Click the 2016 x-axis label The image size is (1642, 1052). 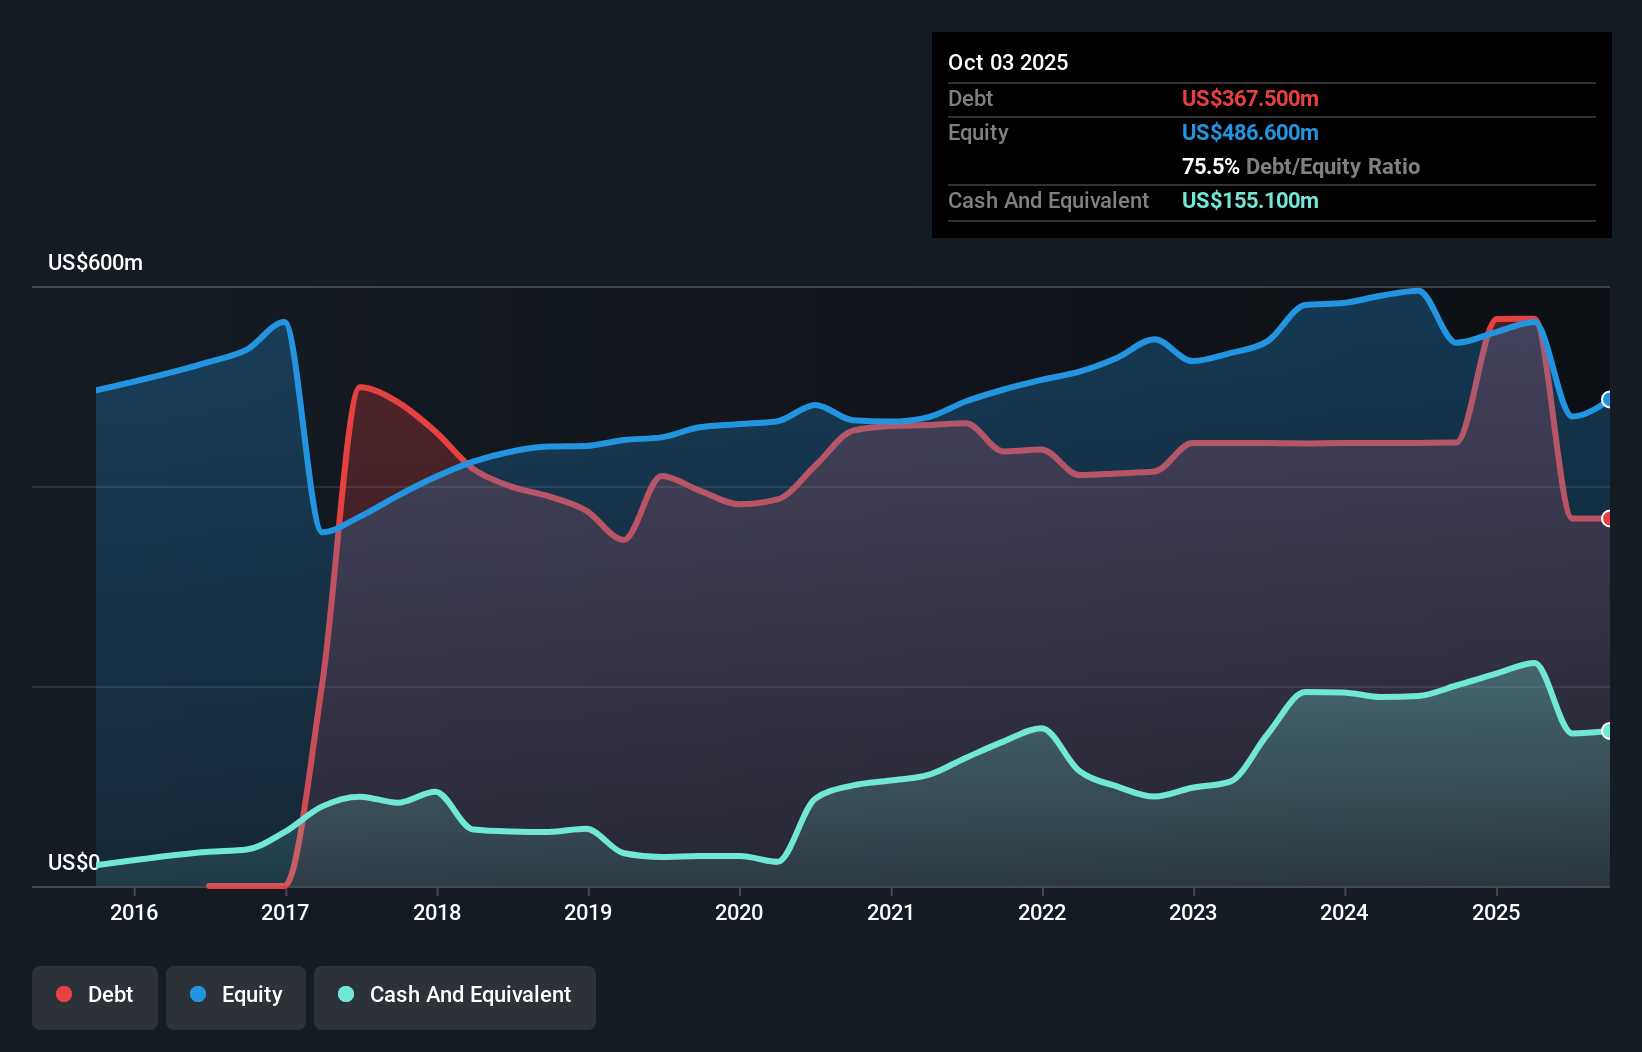[x=134, y=912]
